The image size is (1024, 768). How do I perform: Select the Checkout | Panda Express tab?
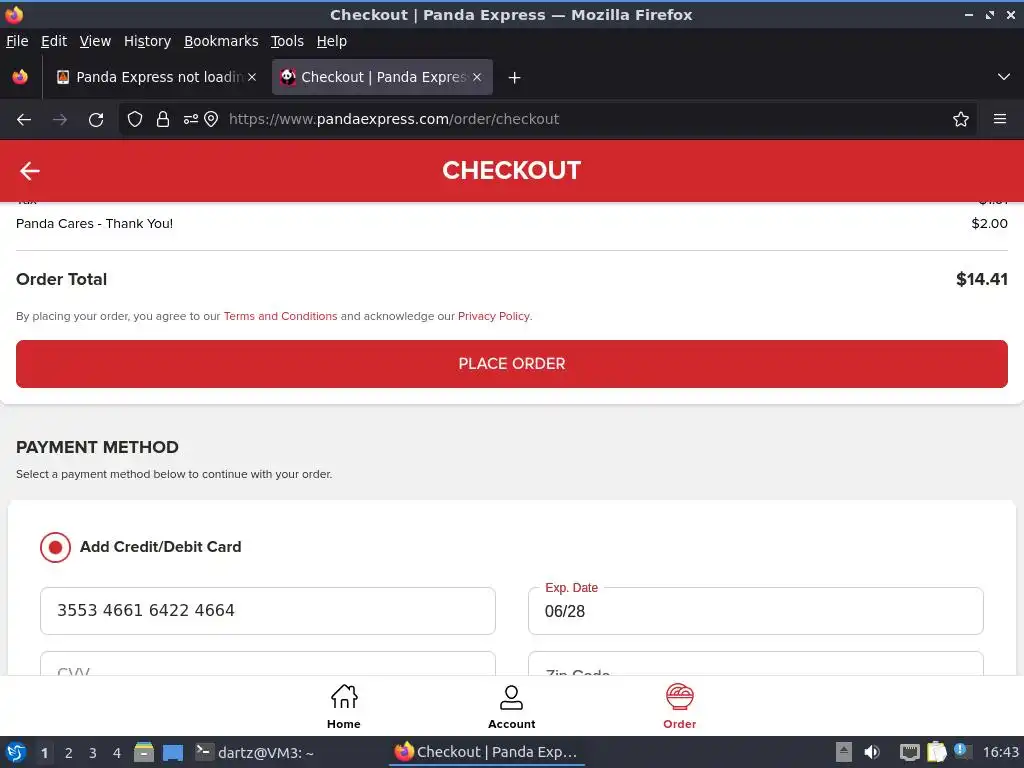tap(382, 77)
